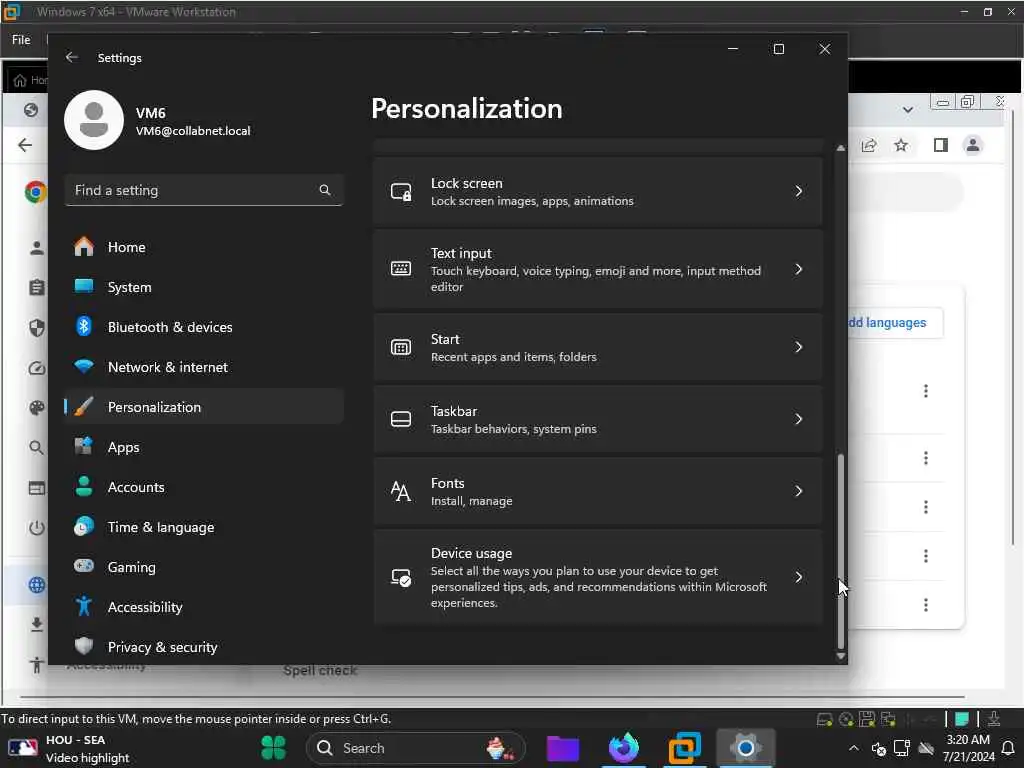
Task: Show hidden system tray icons
Action: click(854, 748)
